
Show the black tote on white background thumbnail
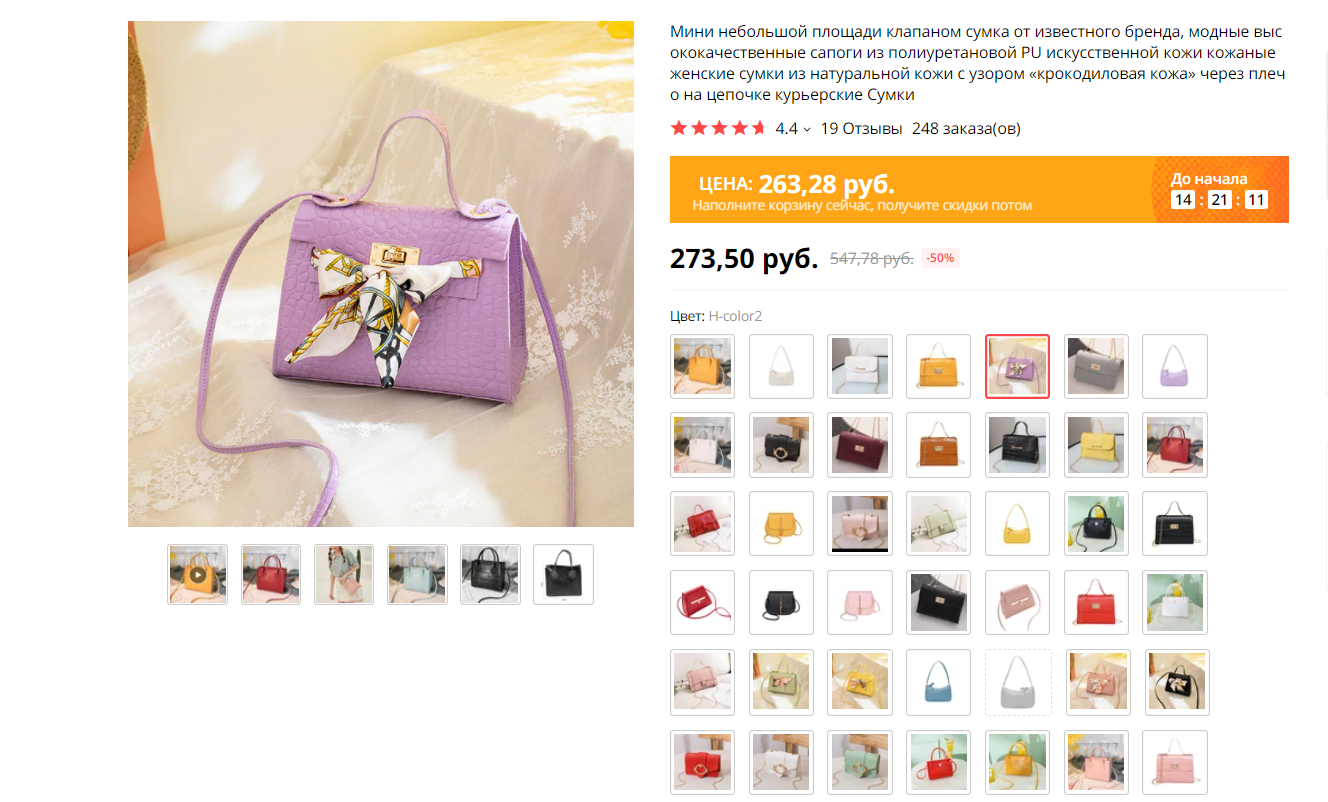pyautogui.click(x=563, y=574)
